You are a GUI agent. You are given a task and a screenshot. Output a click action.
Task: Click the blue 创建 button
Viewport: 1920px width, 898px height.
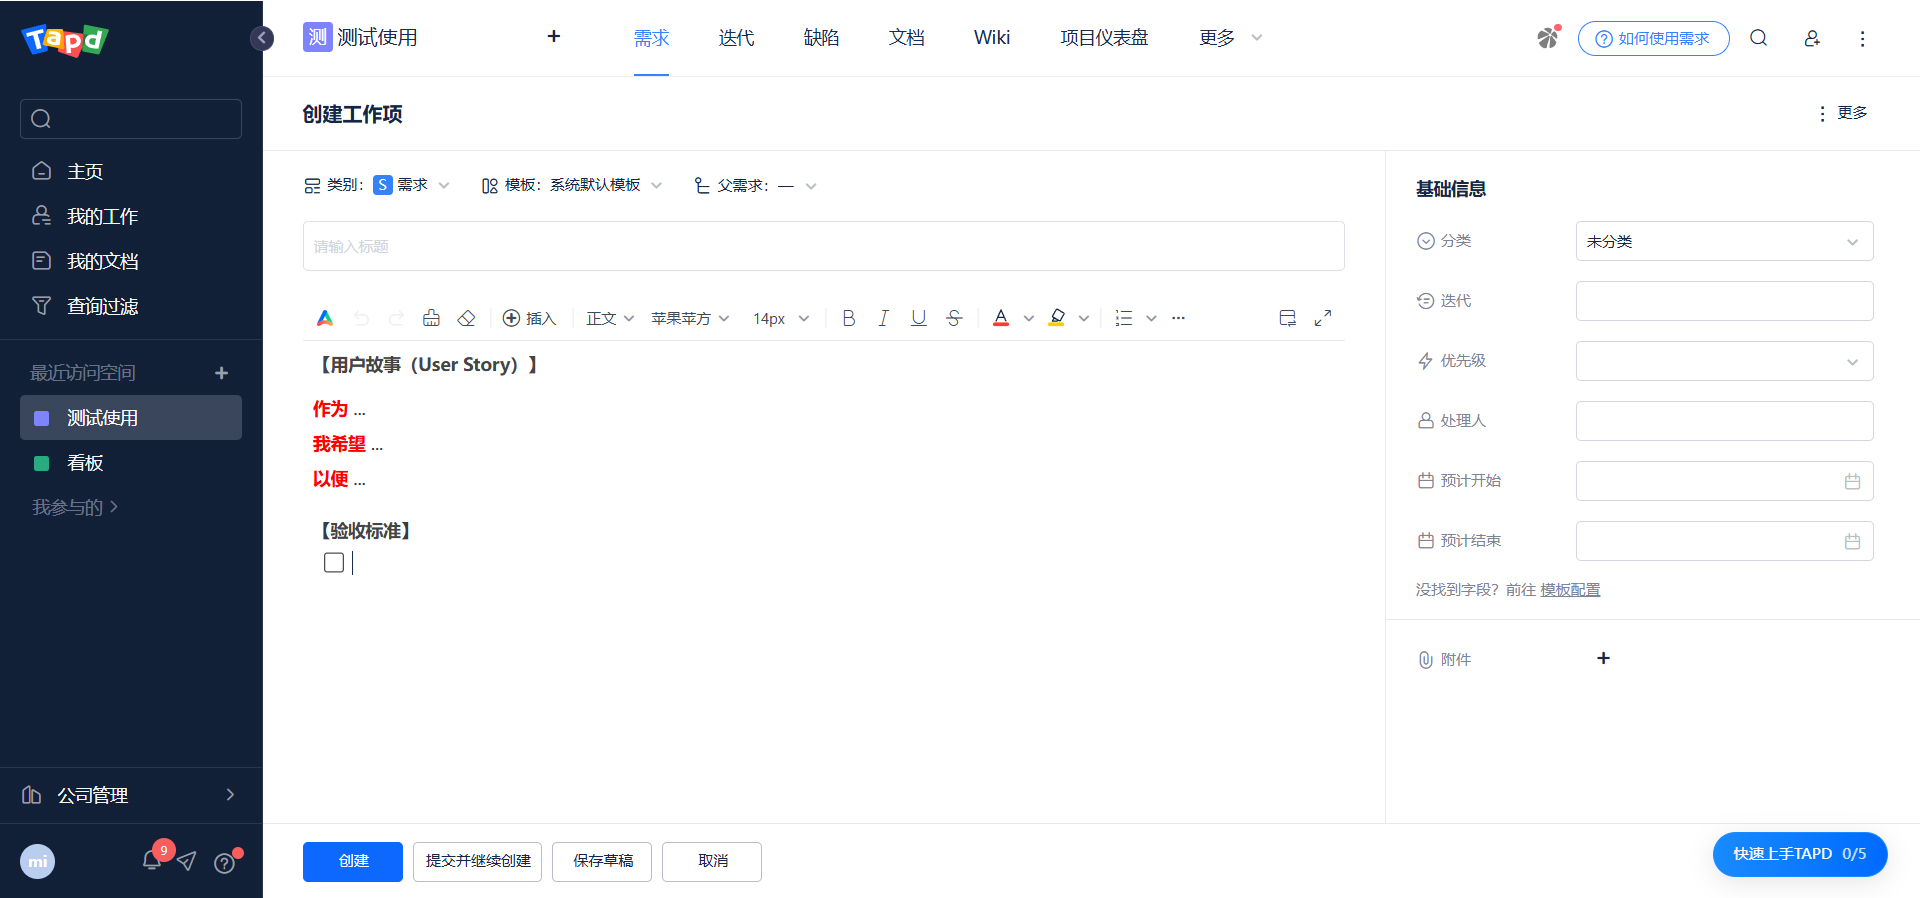tap(353, 862)
